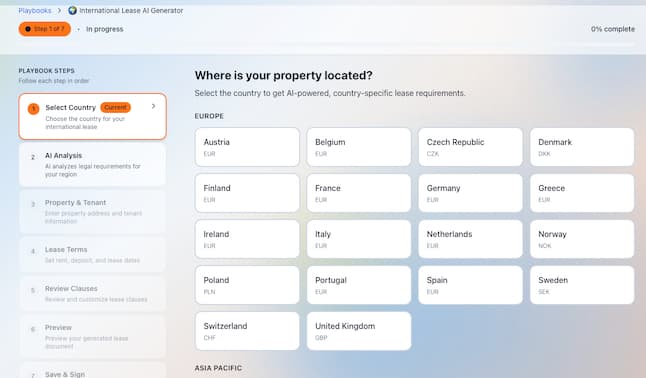Choose the Czech Republic card

pyautogui.click(x=470, y=147)
